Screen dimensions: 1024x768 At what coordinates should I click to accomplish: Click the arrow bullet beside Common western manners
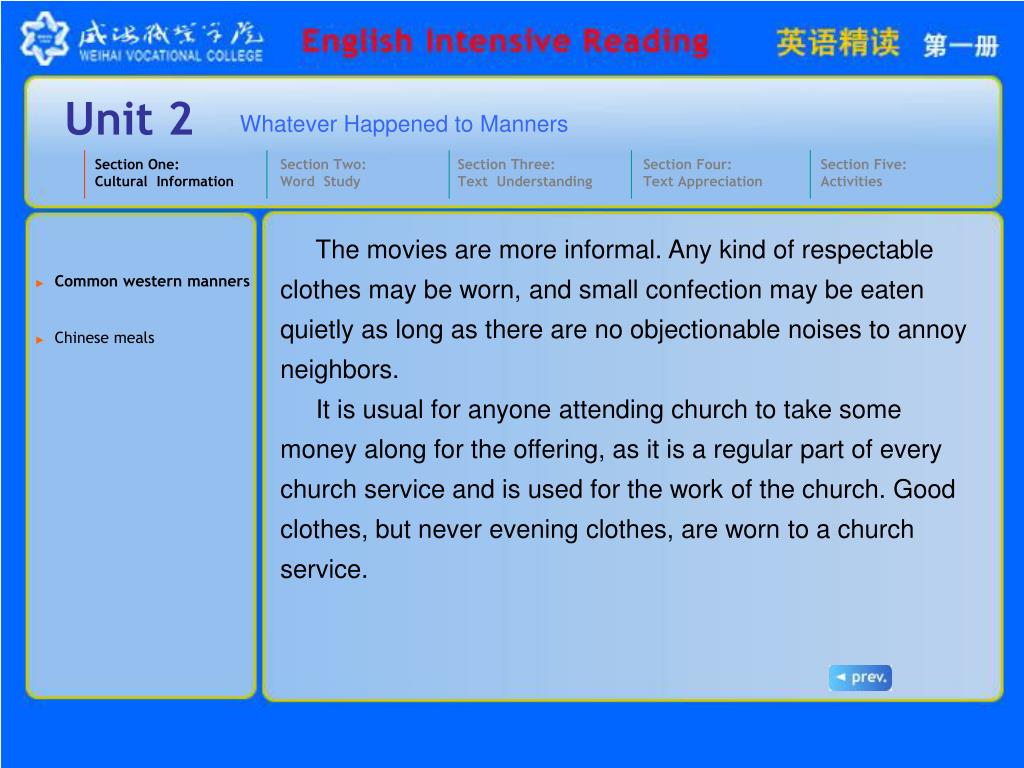coord(40,283)
